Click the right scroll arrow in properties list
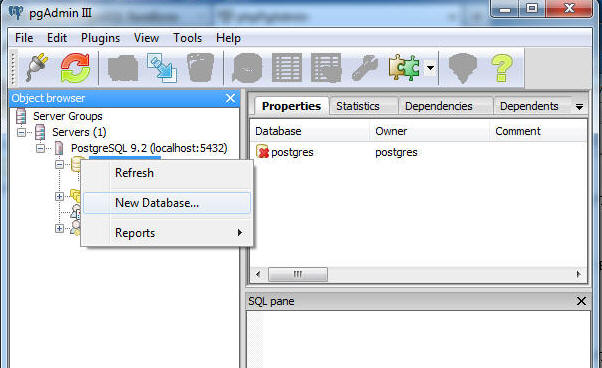The height and width of the screenshot is (368, 602). pos(579,274)
